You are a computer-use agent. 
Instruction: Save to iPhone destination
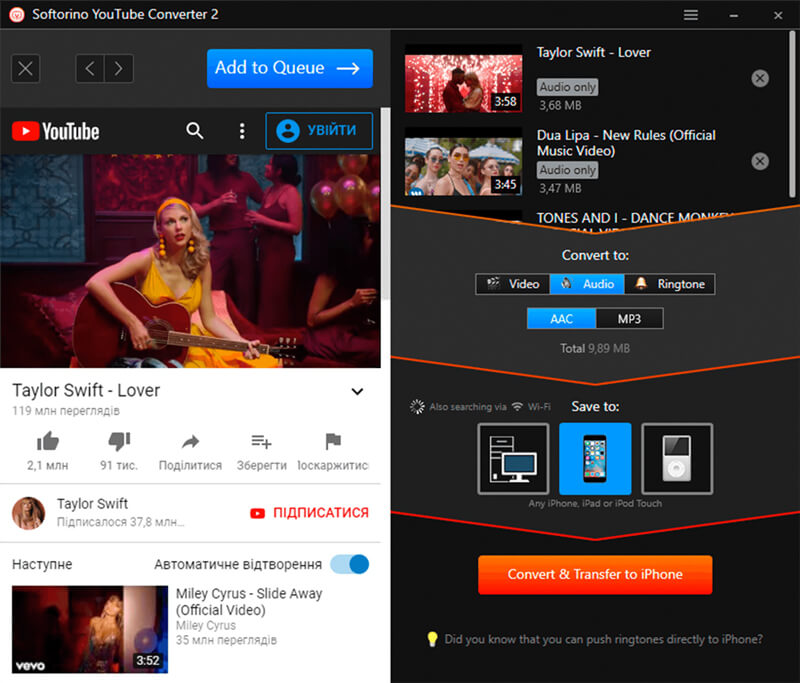(595, 459)
